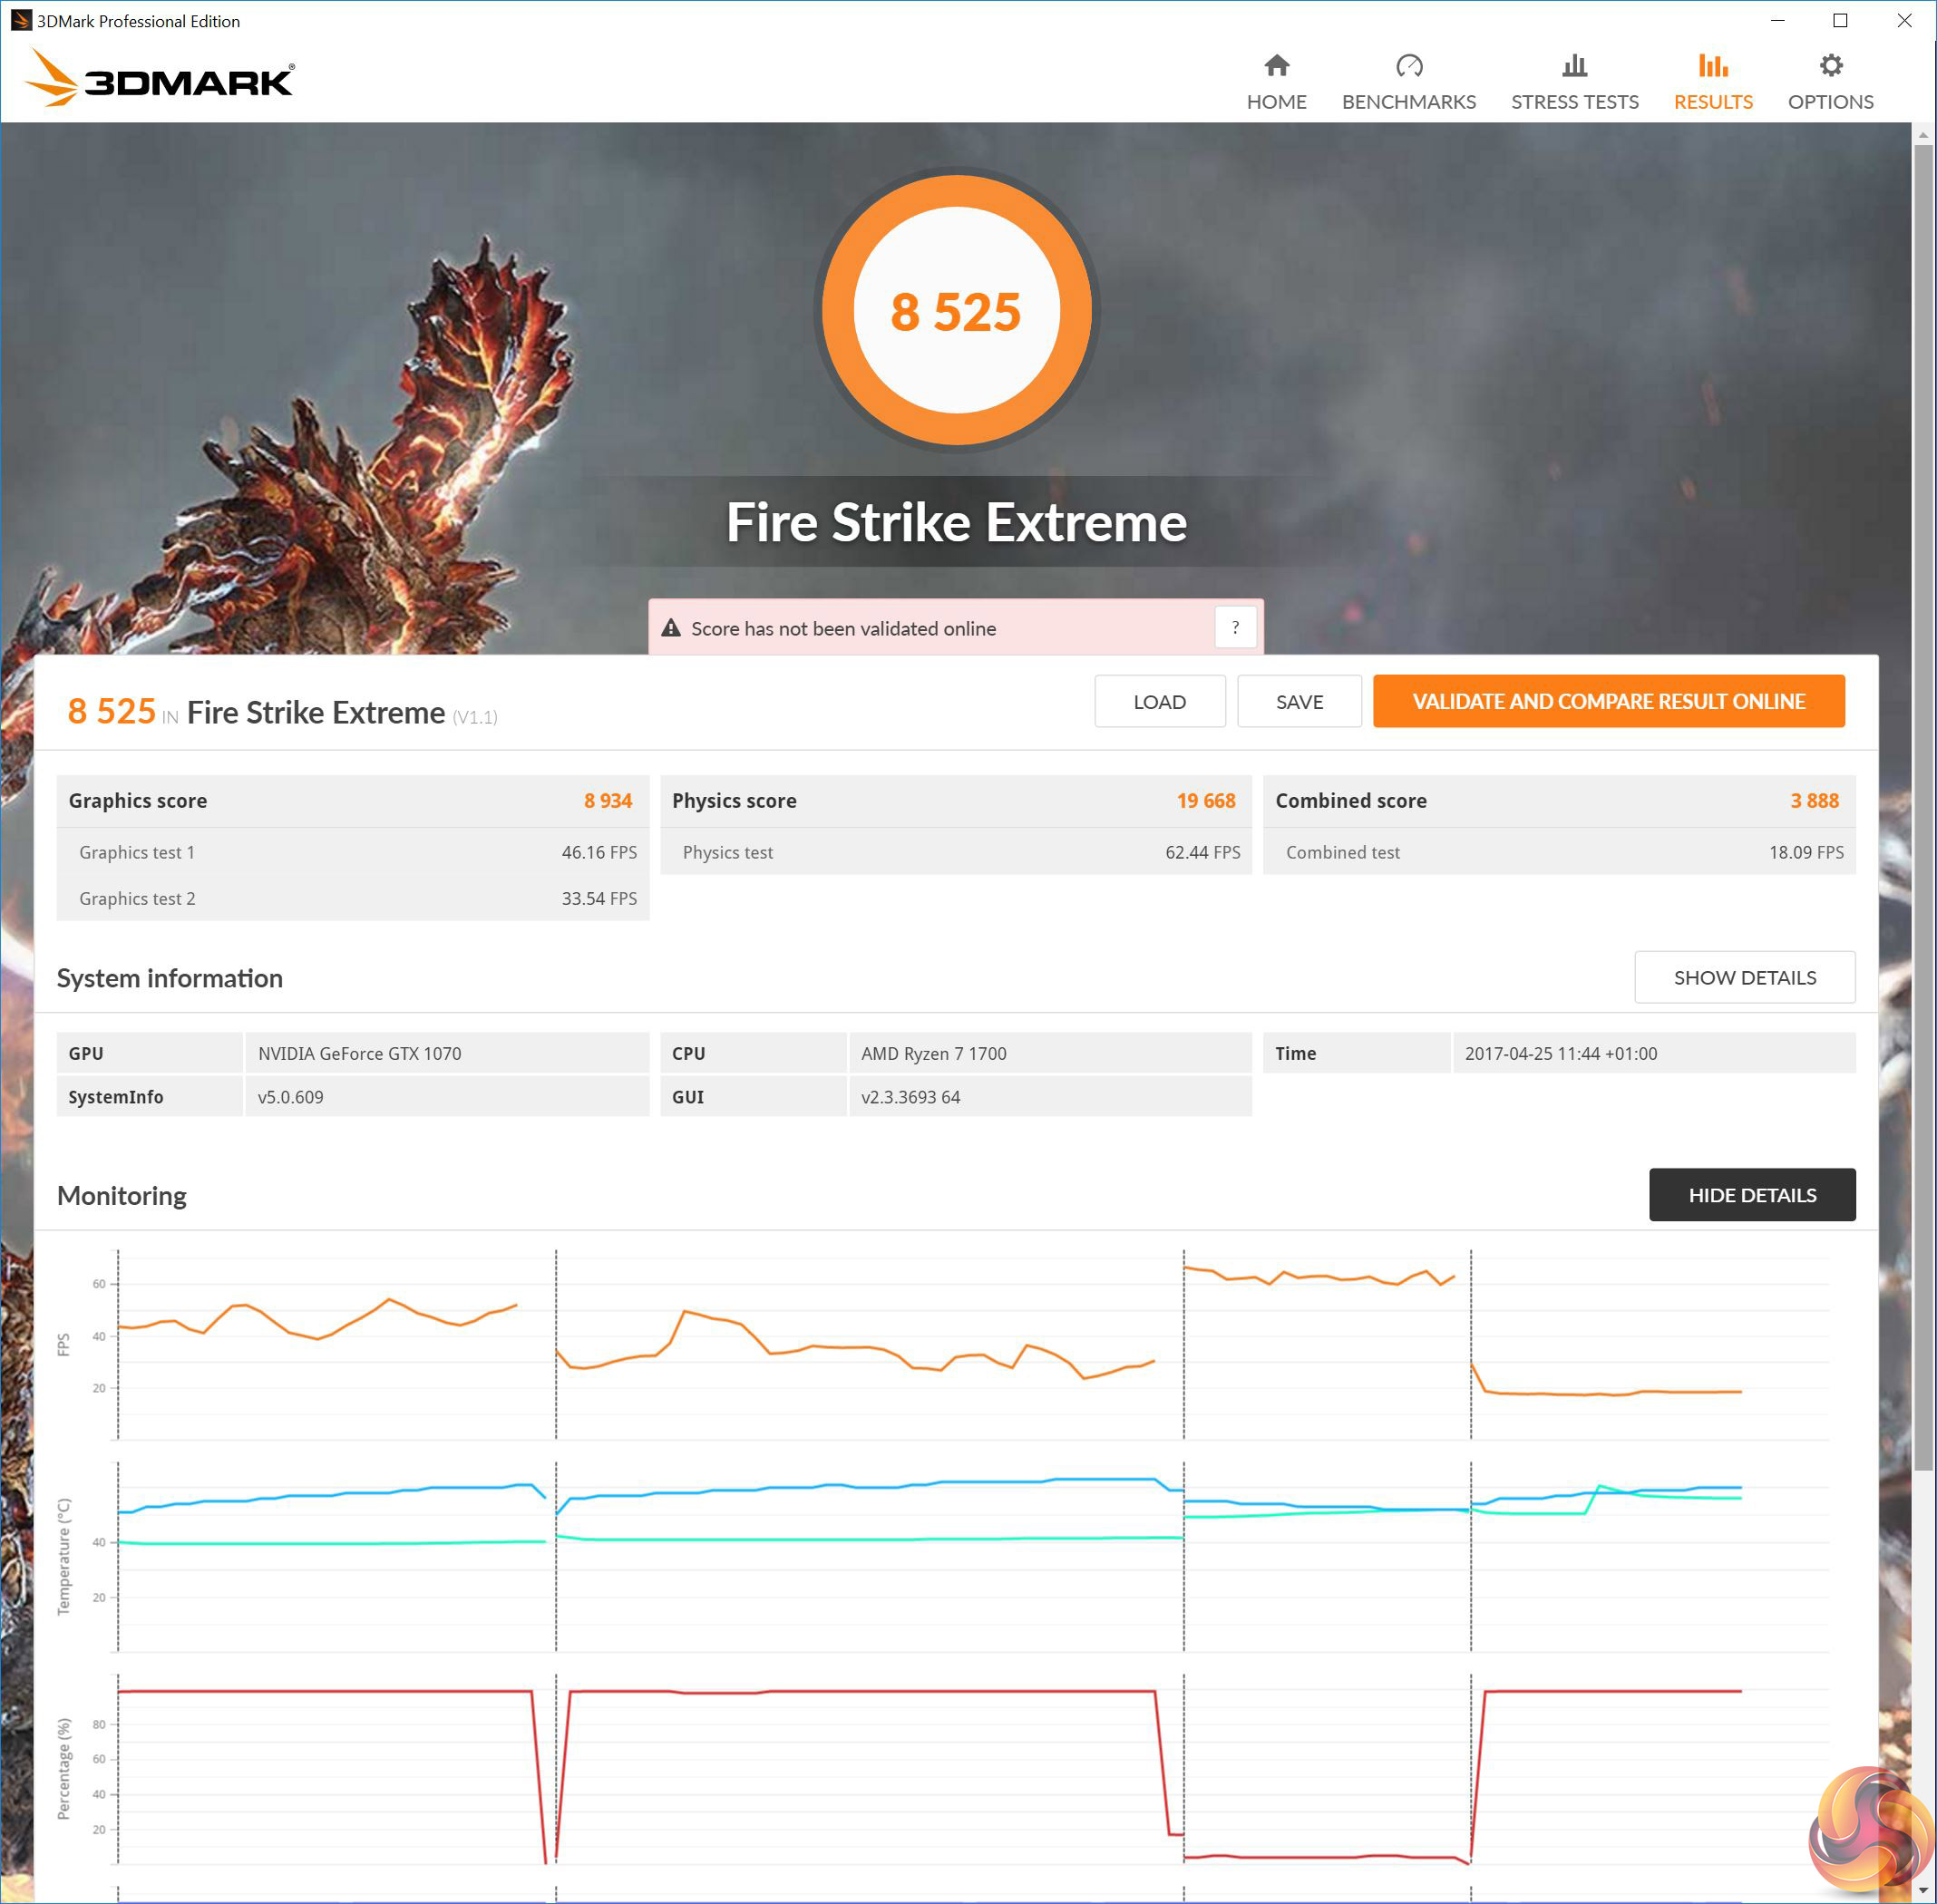Click the scroll down arrow
1937x1904 pixels.
click(x=1923, y=1891)
